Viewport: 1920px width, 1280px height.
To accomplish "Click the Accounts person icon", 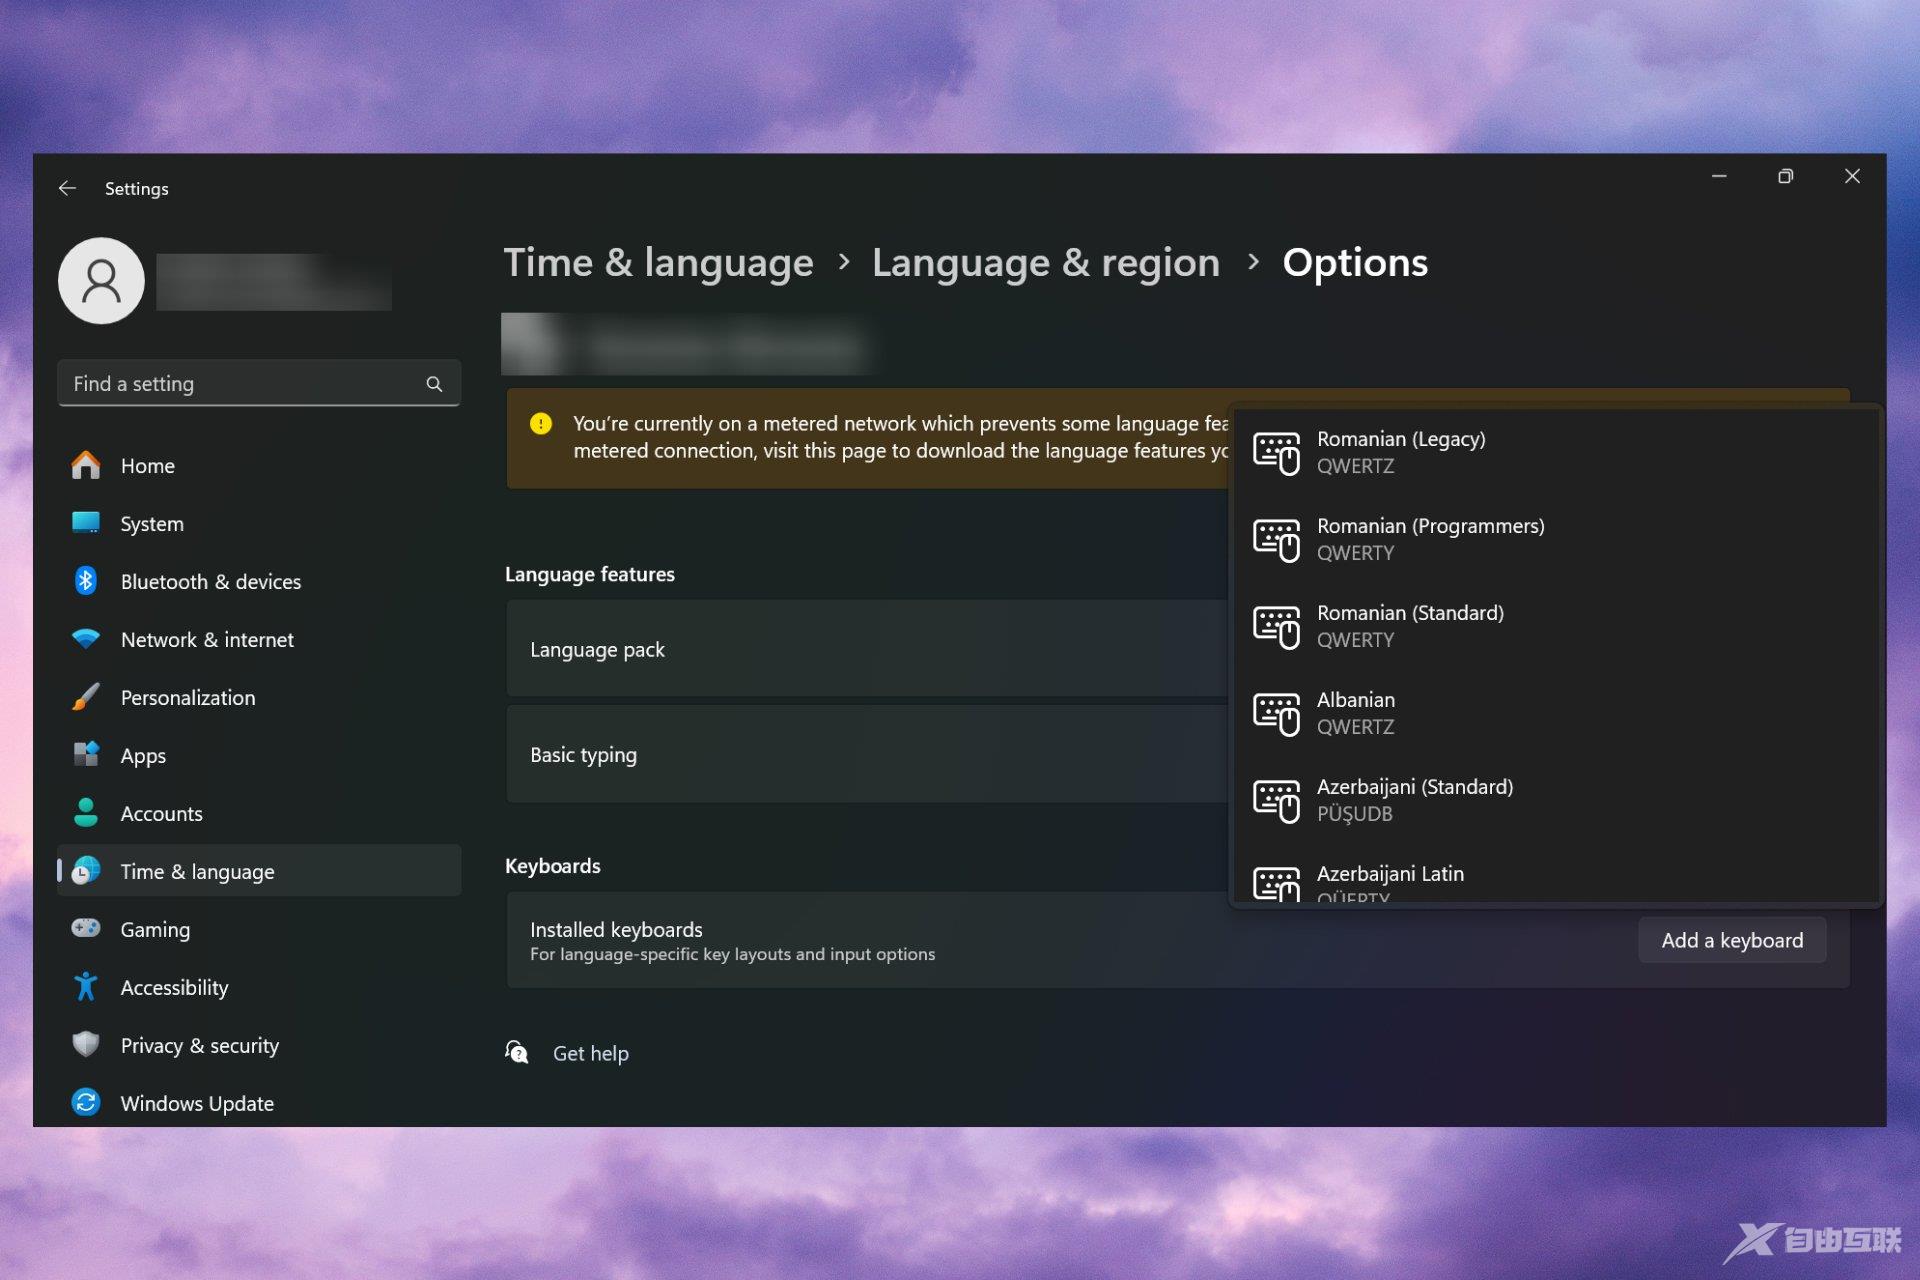I will pos(86,813).
